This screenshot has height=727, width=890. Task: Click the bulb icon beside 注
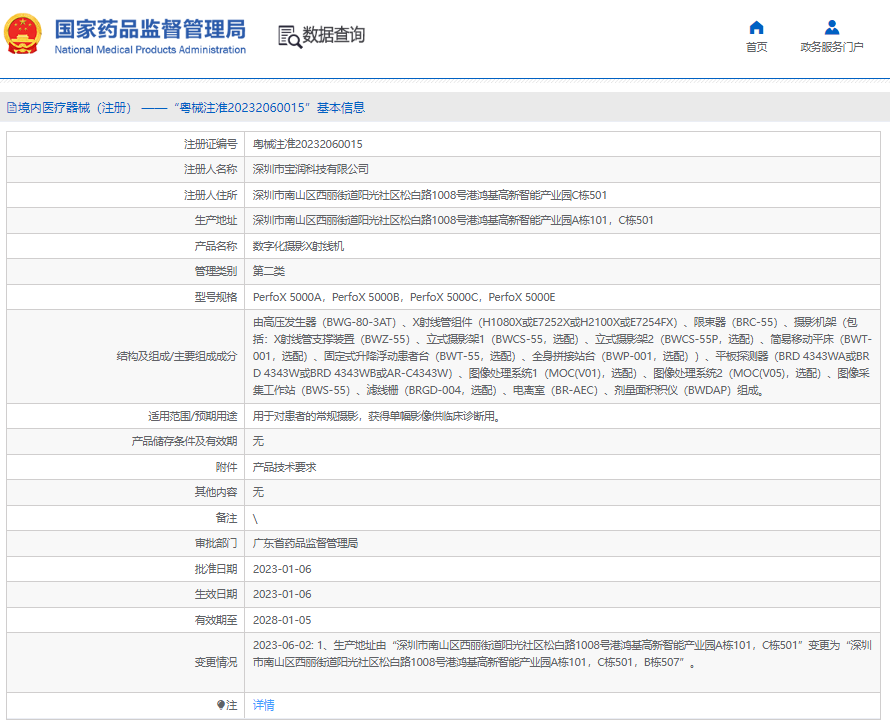tap(221, 705)
